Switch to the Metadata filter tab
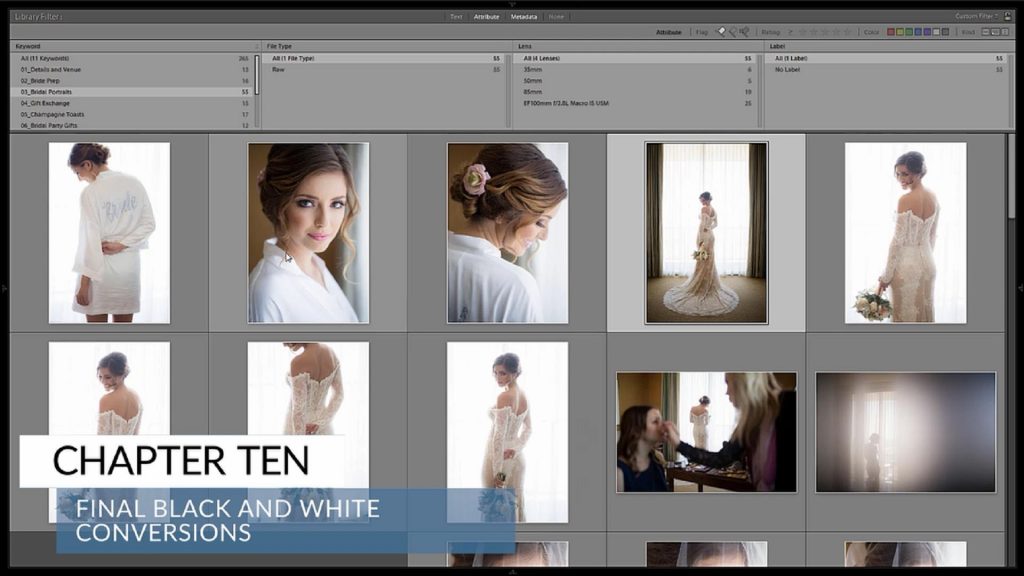 (524, 17)
